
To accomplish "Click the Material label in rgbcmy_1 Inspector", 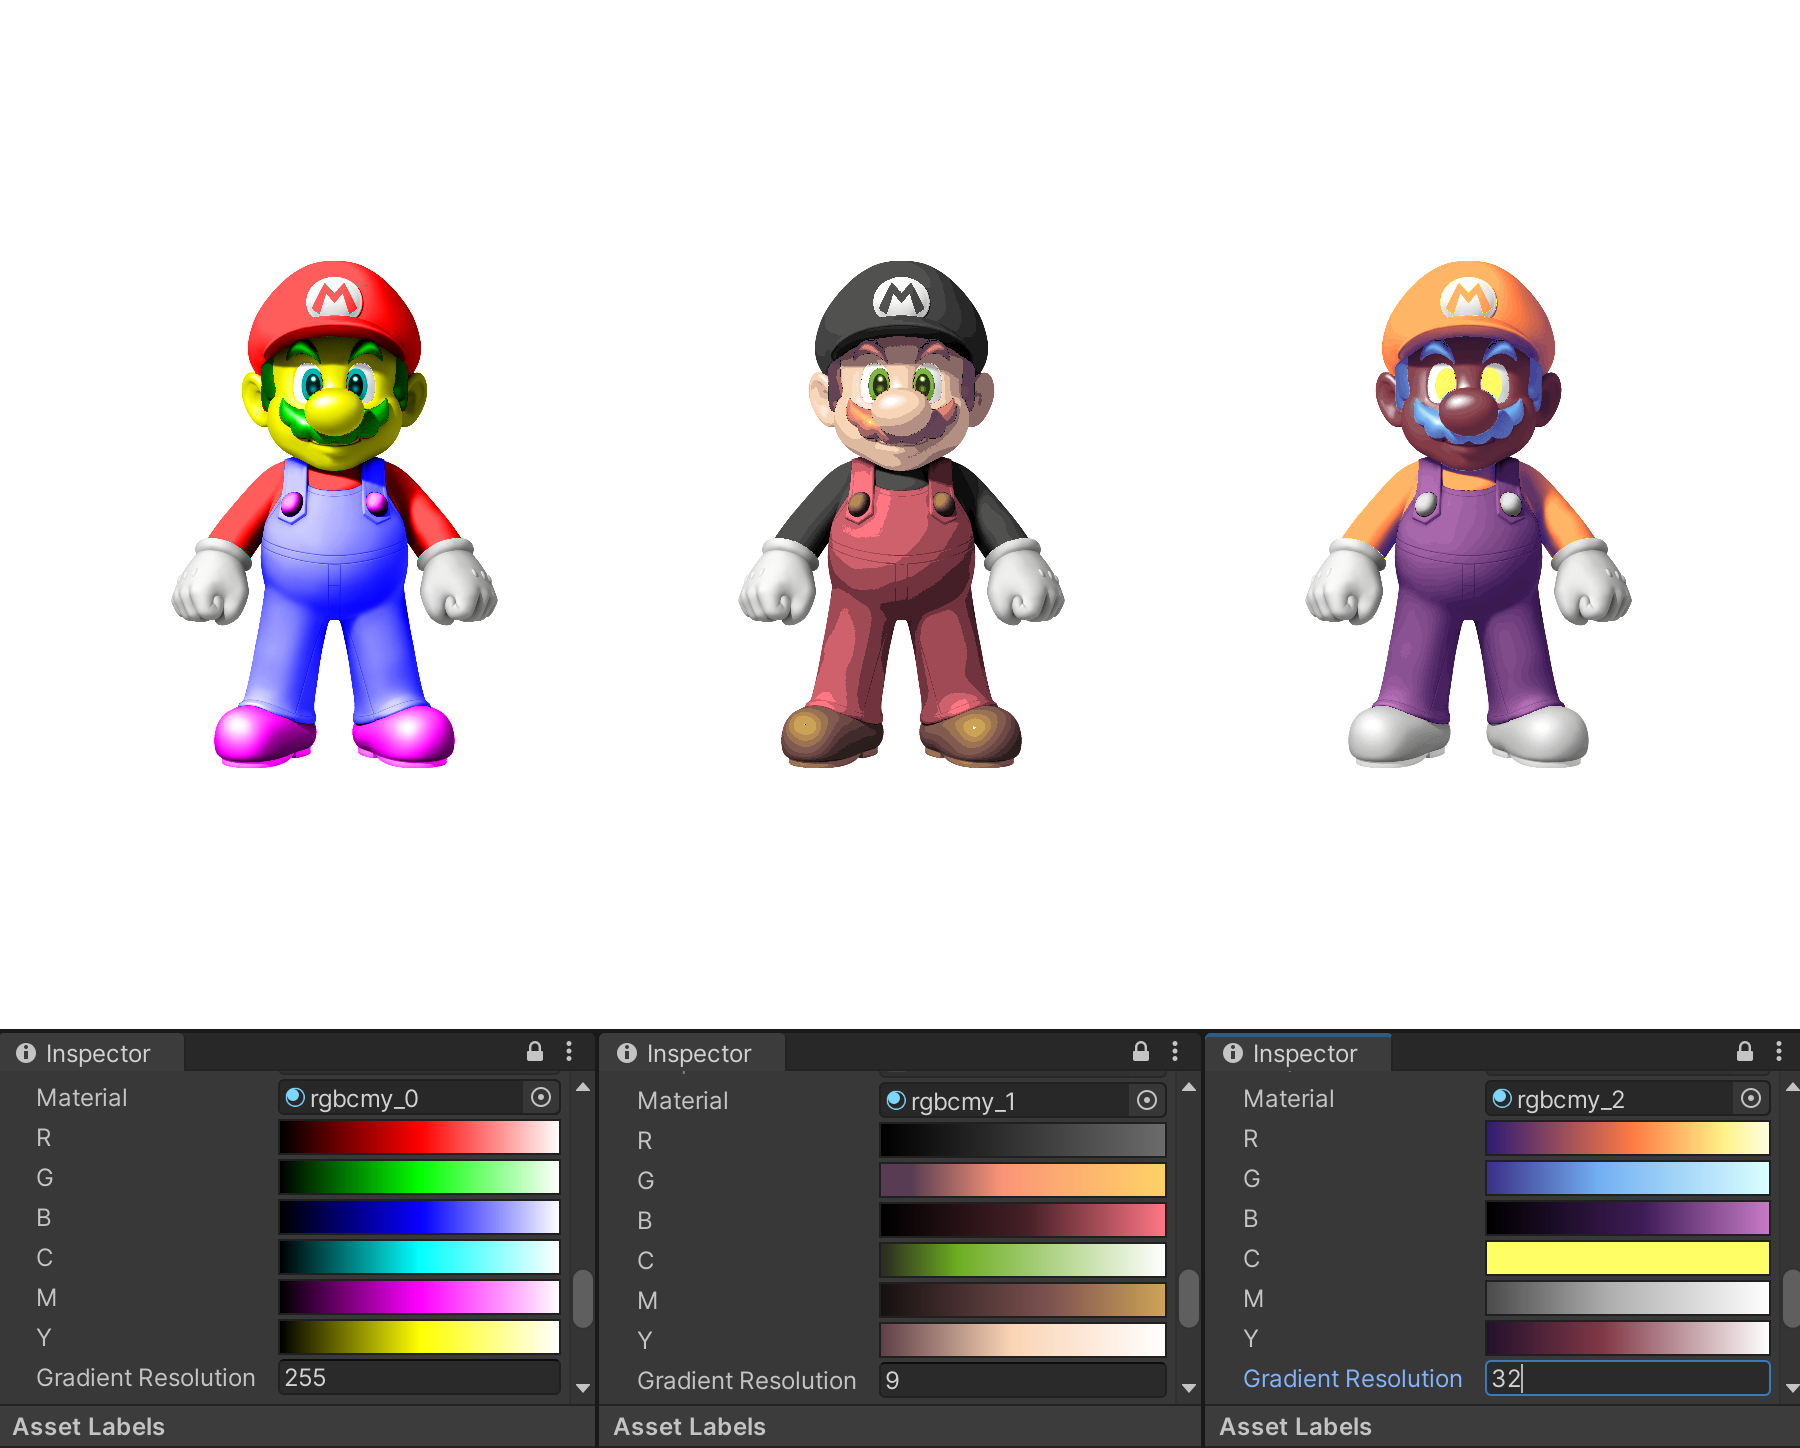I will [x=683, y=1100].
